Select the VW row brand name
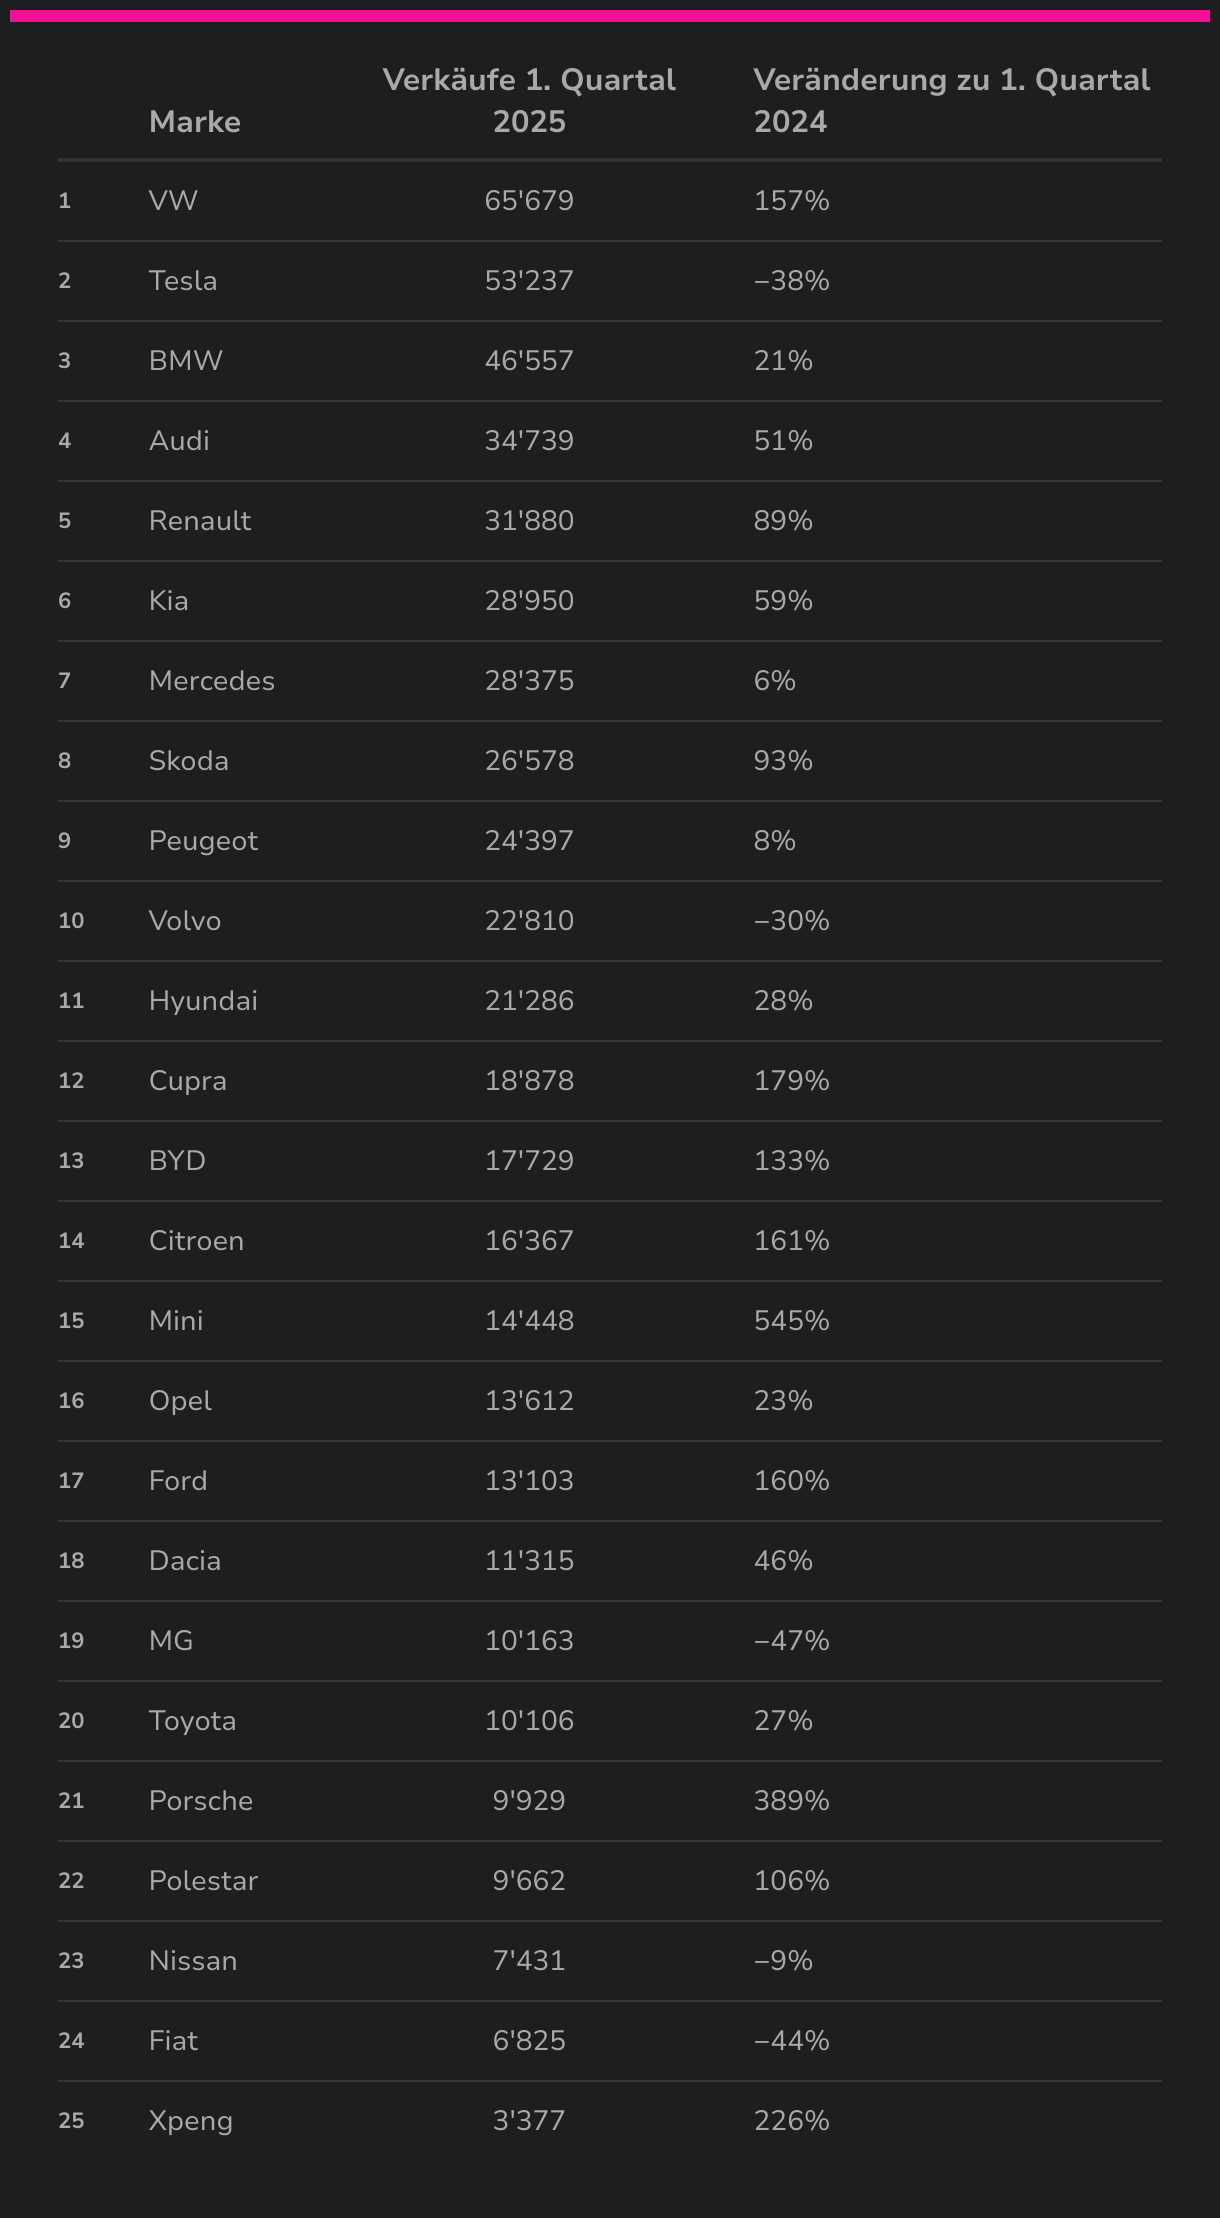Viewport: 1220px width, 2218px height. point(173,201)
